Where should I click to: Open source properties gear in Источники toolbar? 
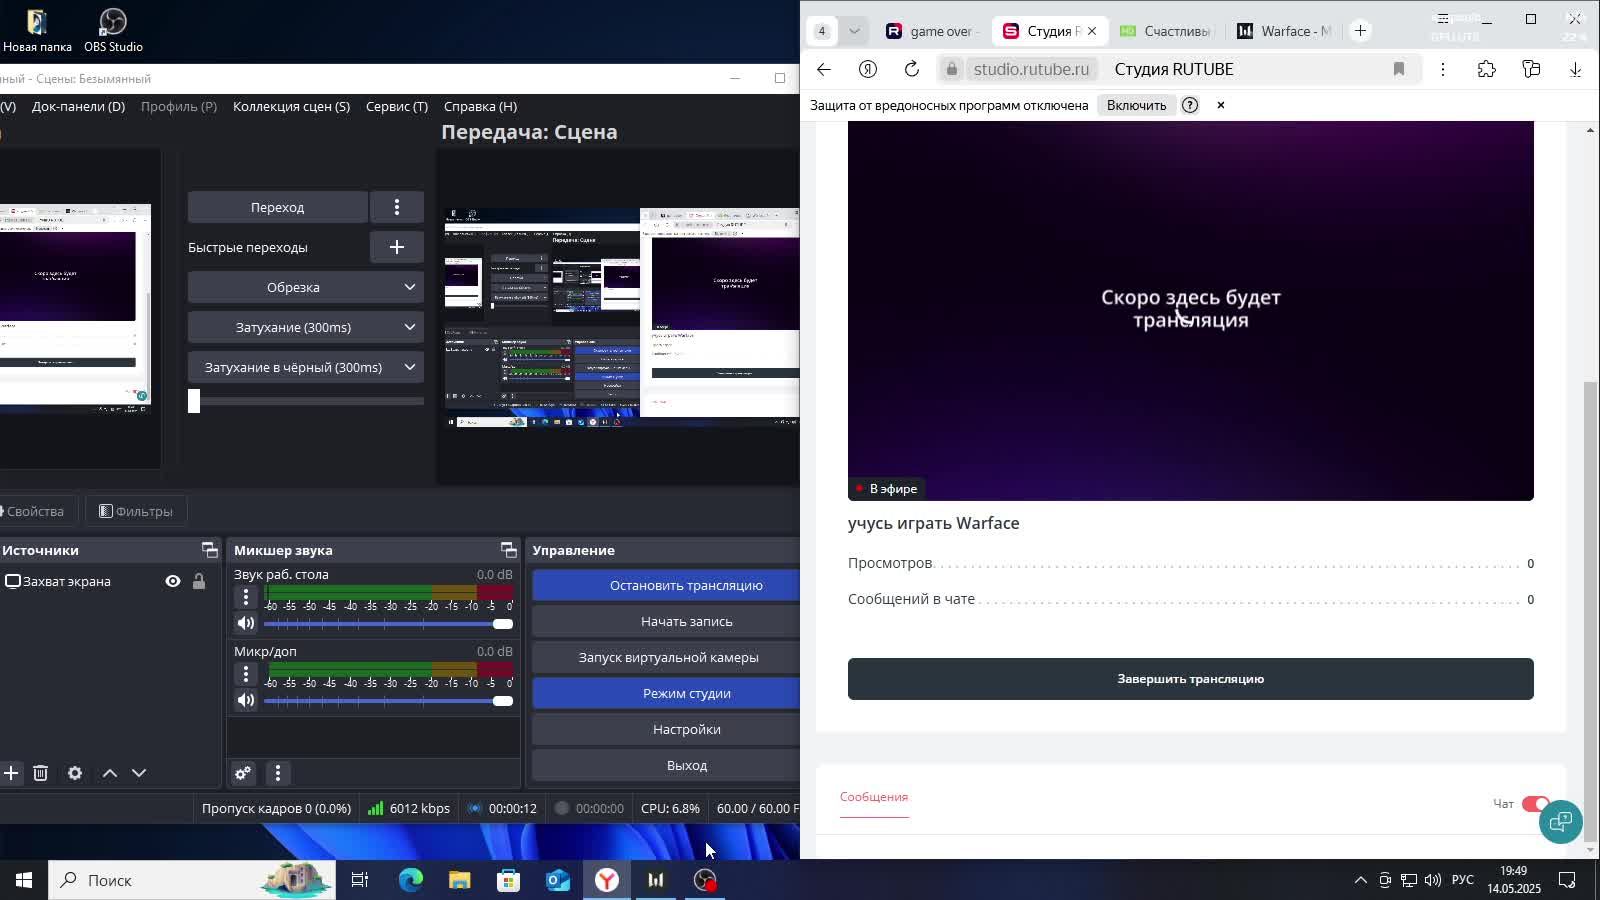(75, 773)
